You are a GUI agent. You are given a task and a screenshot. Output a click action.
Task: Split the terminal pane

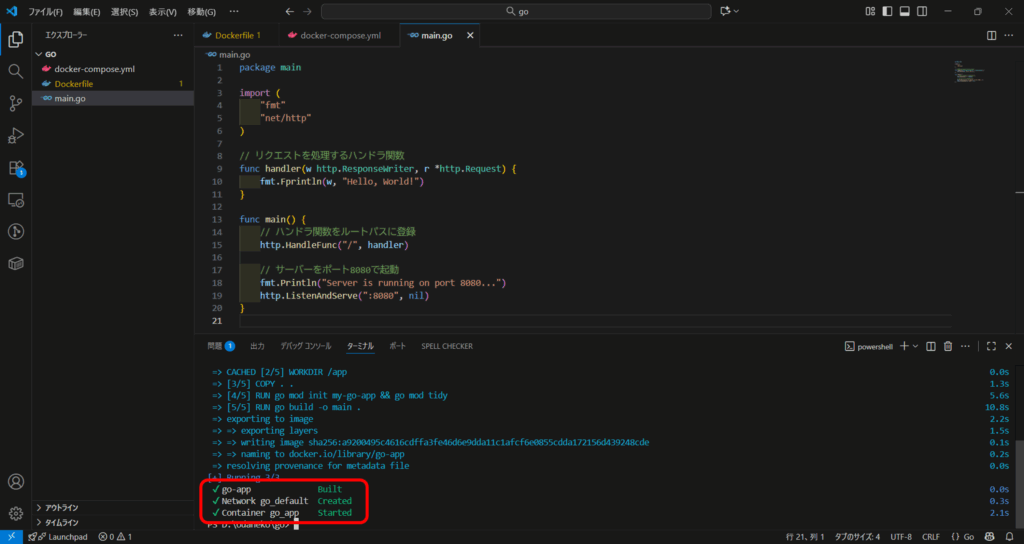[x=930, y=346]
